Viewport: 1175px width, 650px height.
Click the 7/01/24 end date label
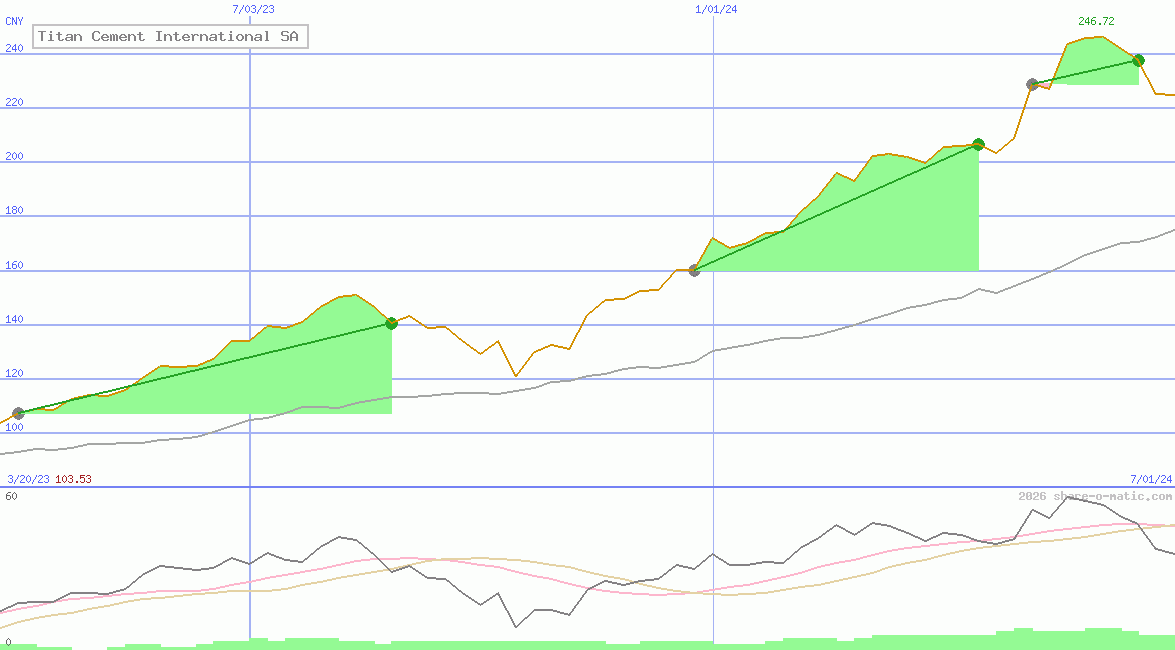1151,479
